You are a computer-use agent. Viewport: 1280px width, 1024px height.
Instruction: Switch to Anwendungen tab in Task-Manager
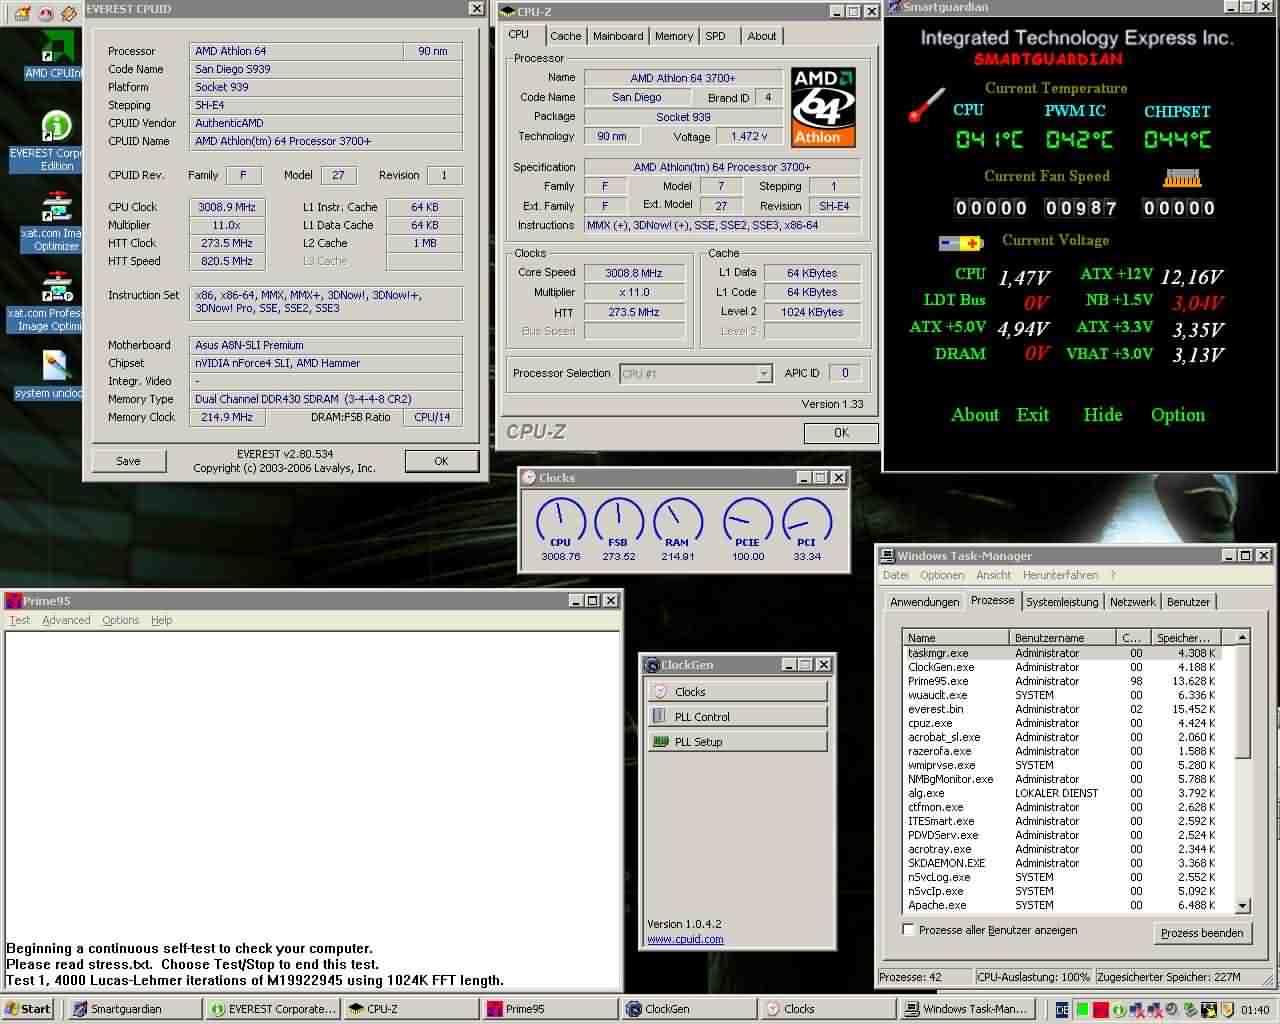coord(924,602)
